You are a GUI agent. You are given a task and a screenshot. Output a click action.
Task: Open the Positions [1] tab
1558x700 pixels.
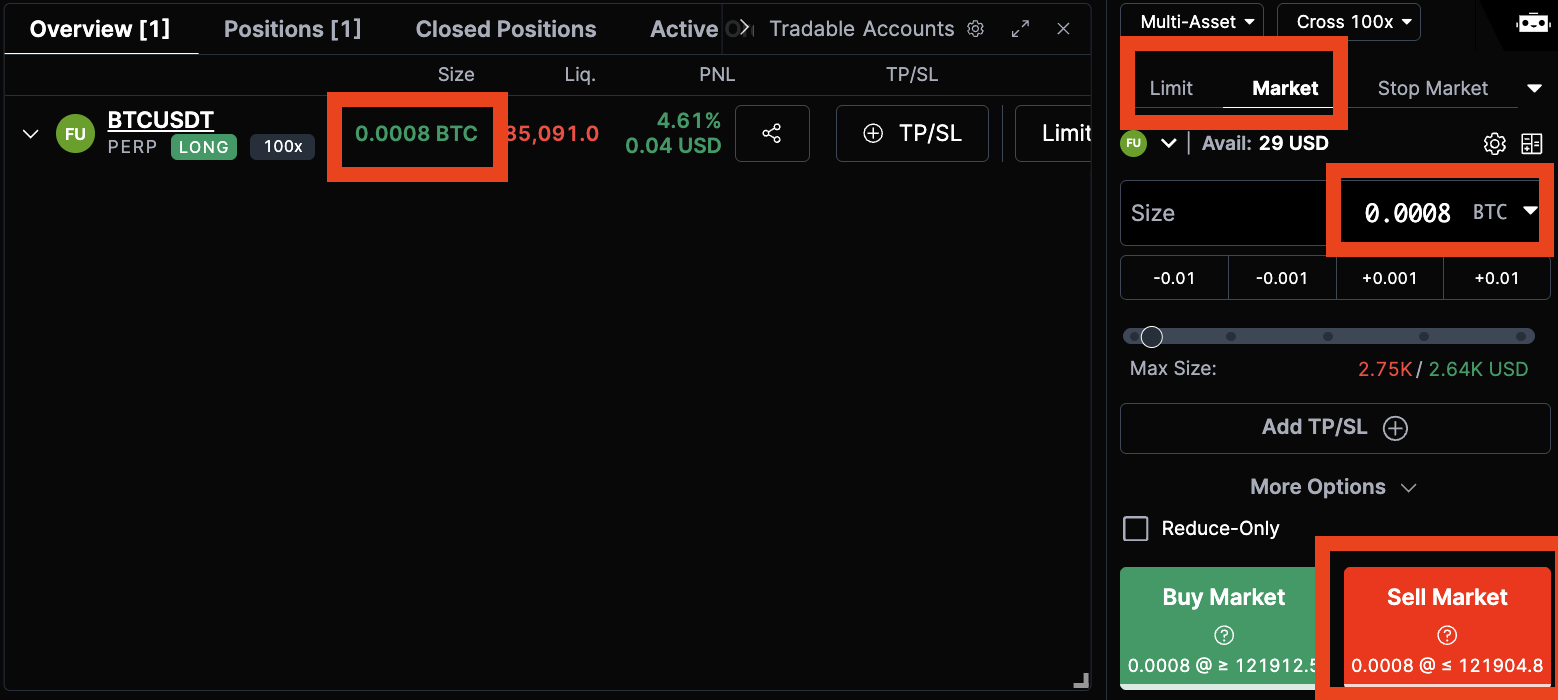tap(292, 29)
